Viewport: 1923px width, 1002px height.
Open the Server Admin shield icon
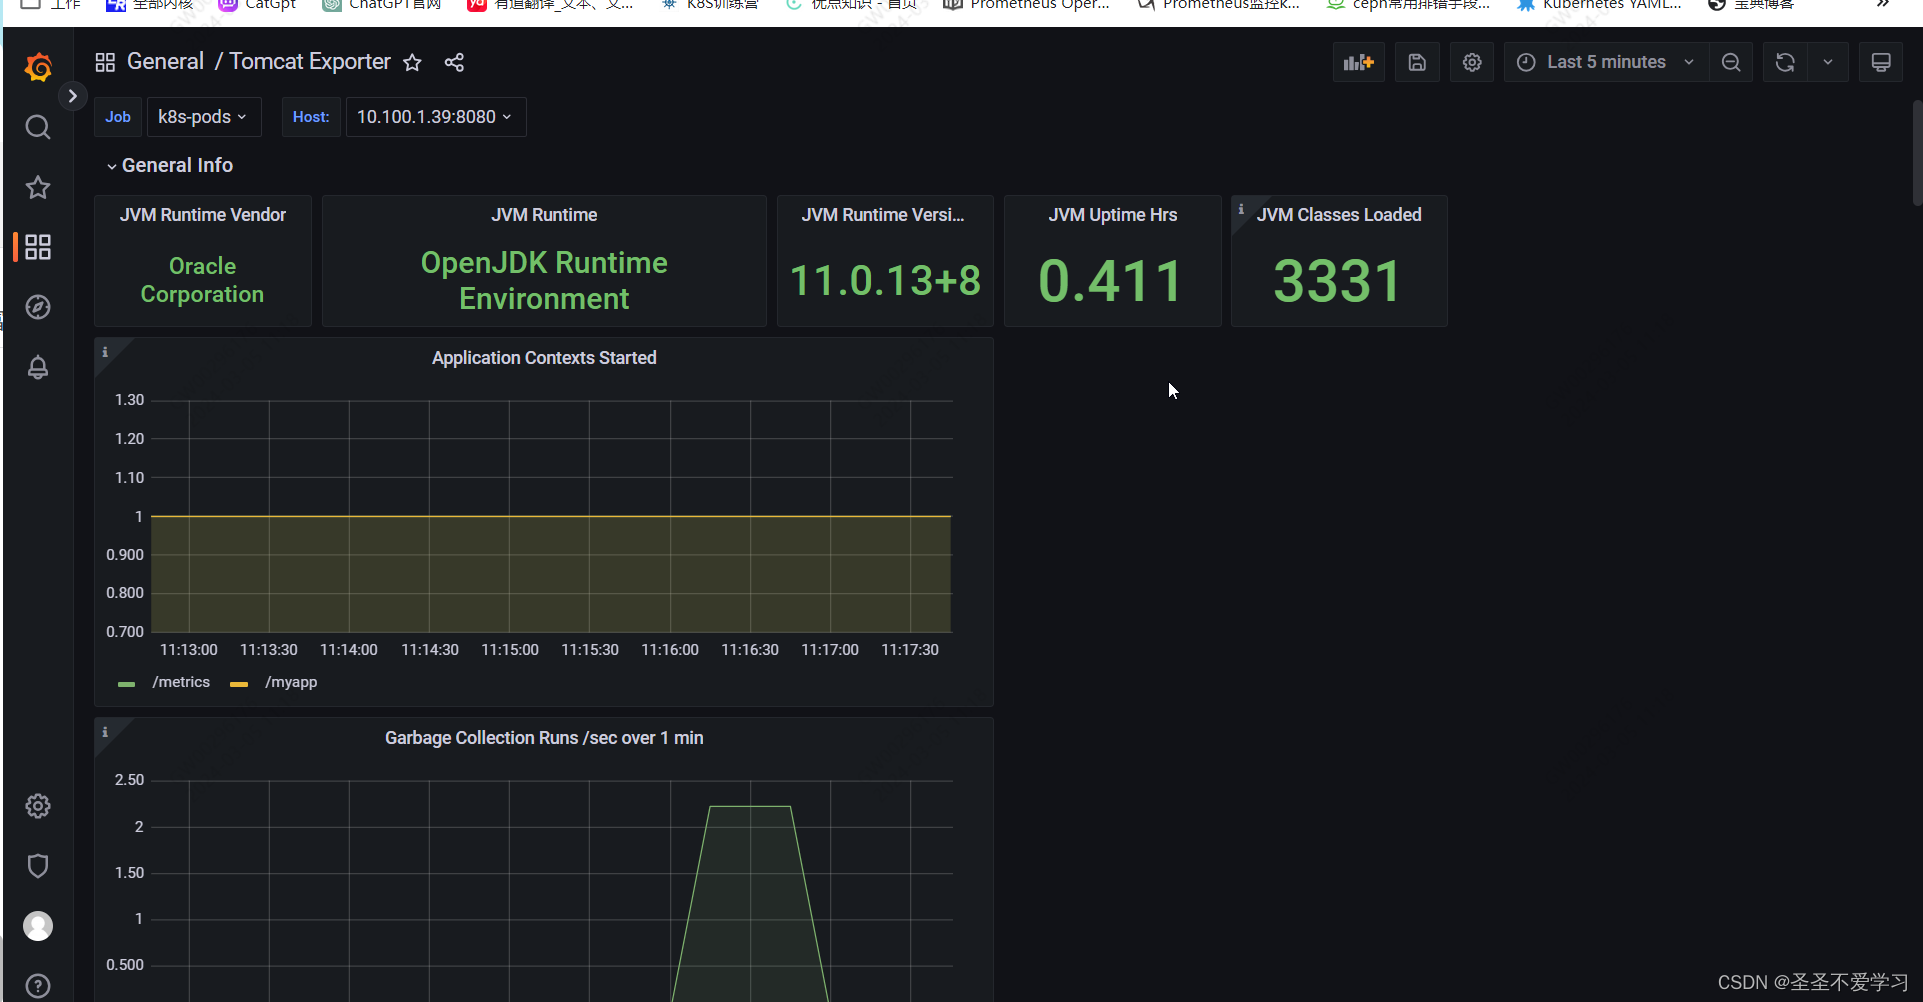click(x=38, y=866)
